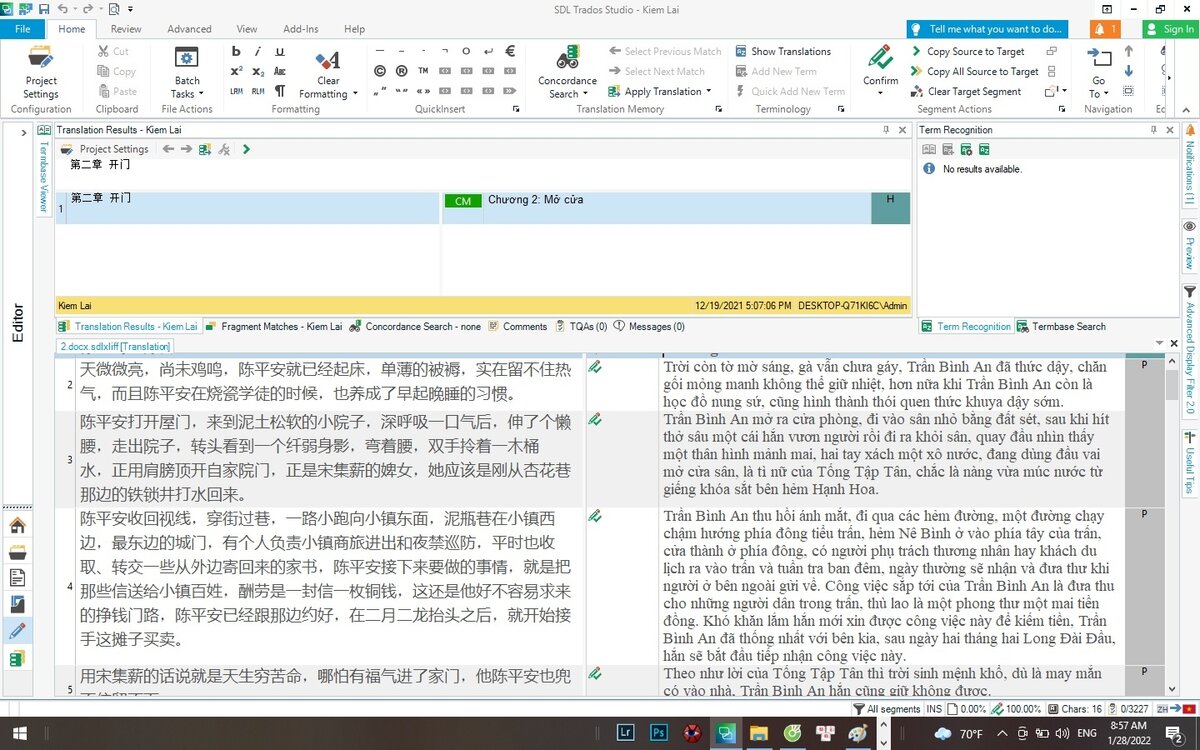Click the CM match cell in Translation Results
1200x750 pixels.
[462, 201]
